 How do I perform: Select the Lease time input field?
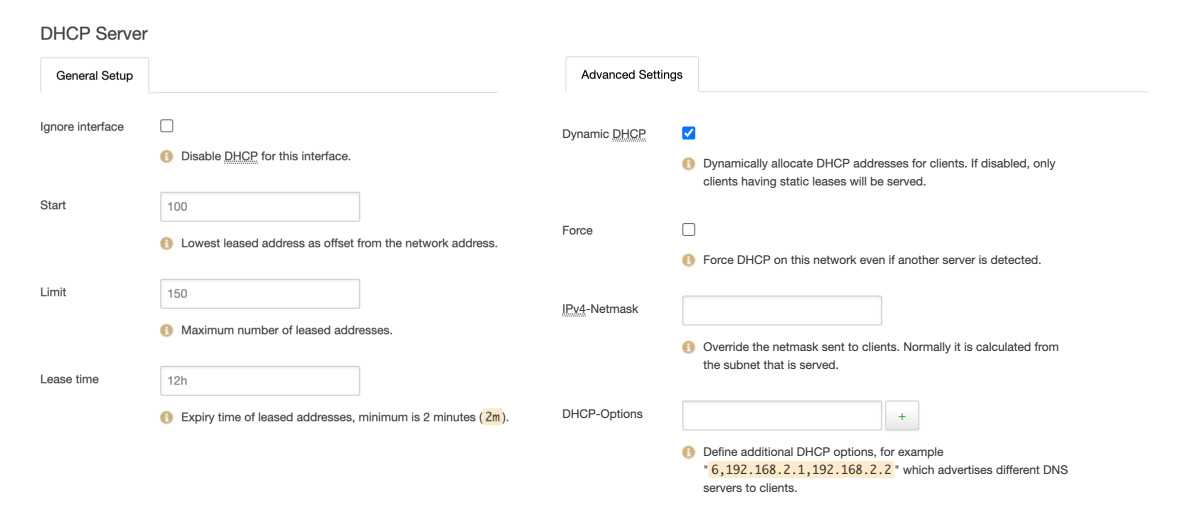point(260,381)
